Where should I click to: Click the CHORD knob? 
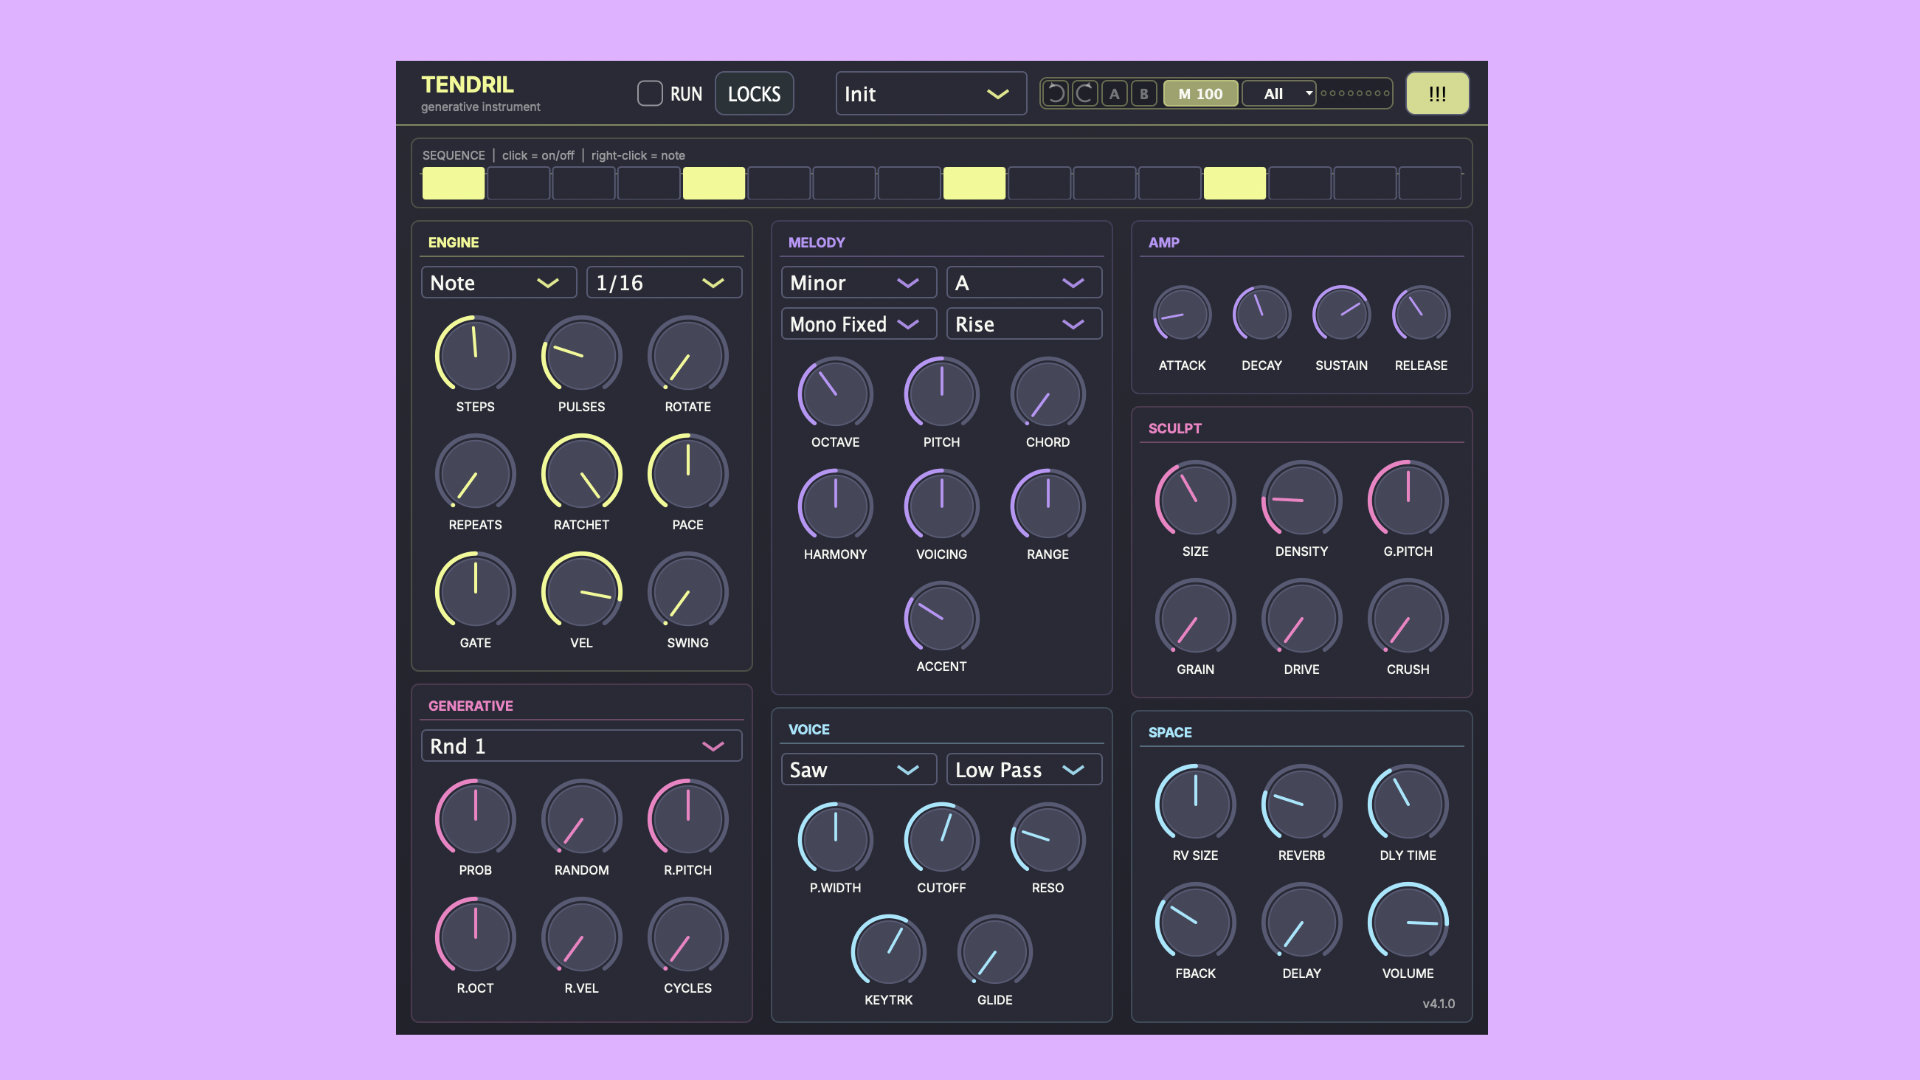coord(1048,394)
